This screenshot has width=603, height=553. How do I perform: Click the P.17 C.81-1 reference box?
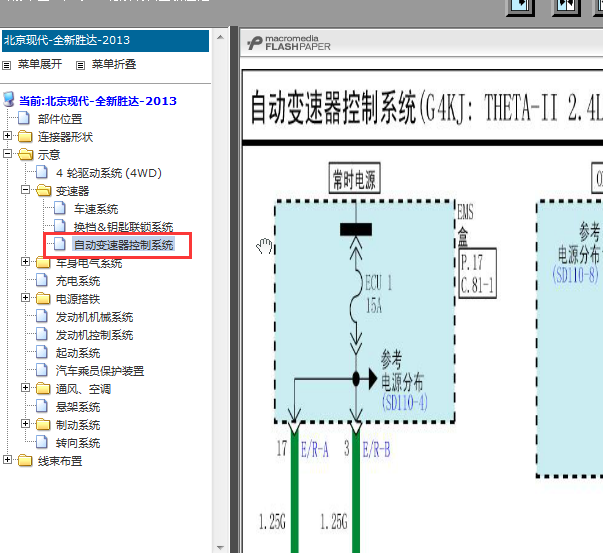coord(478,273)
